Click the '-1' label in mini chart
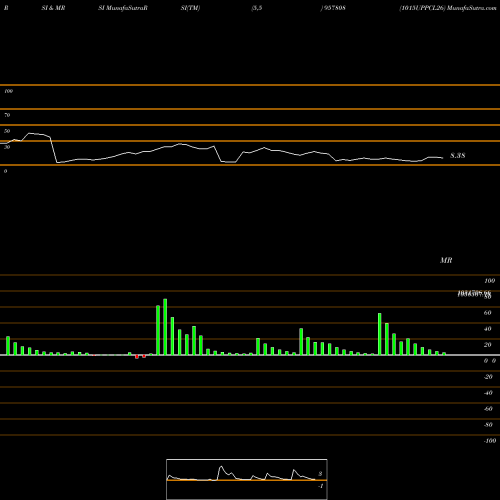The image size is (500, 500). tap(320, 486)
